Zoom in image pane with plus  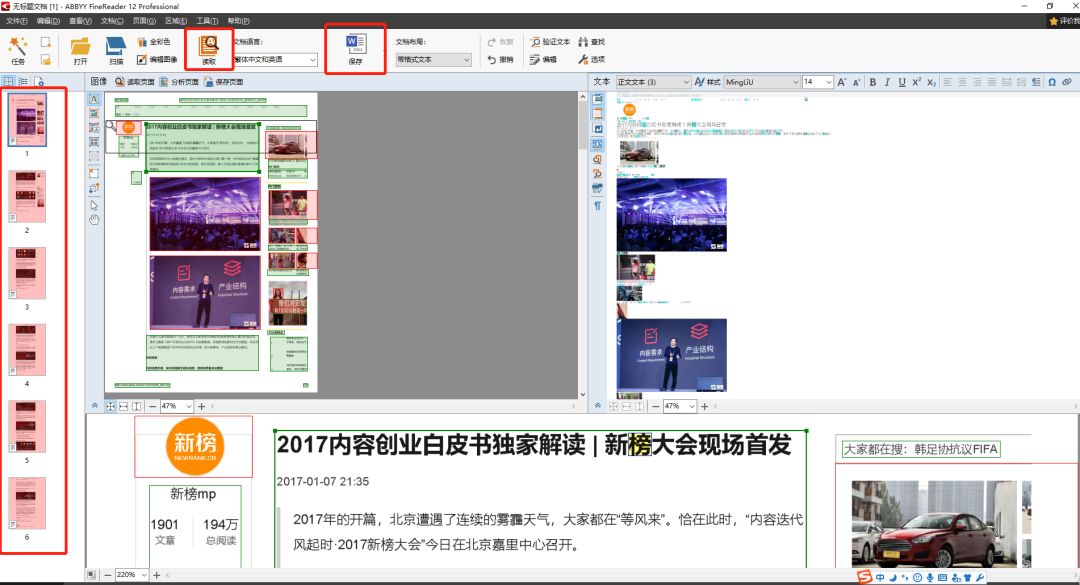click(x=201, y=407)
